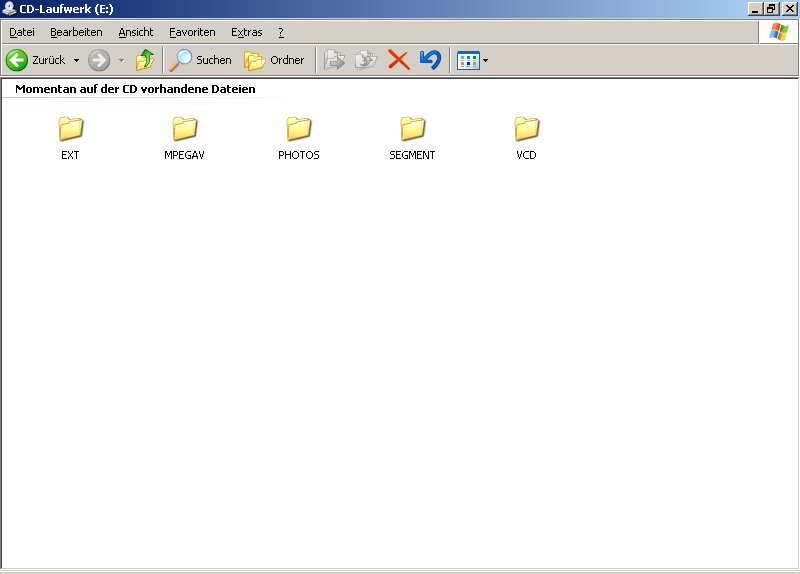Select the MPEGAV folder icon

(x=184, y=128)
